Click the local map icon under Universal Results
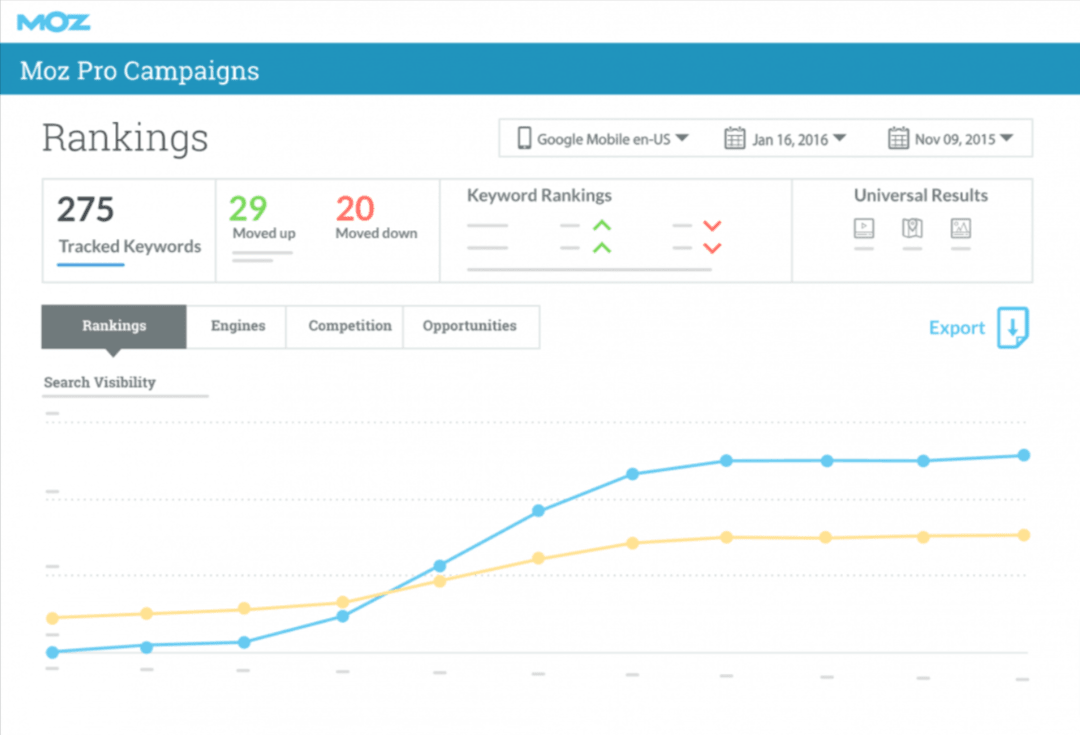This screenshot has height=735, width=1080. [911, 228]
